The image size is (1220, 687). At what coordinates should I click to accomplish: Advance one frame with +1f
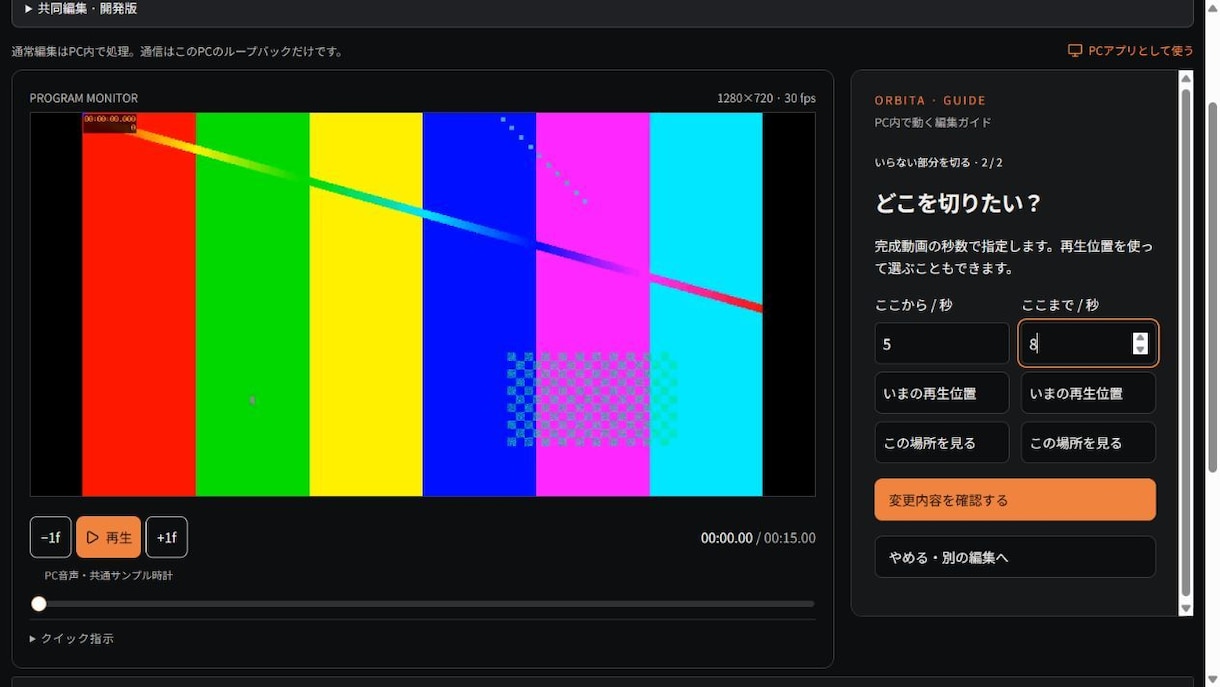(x=167, y=537)
